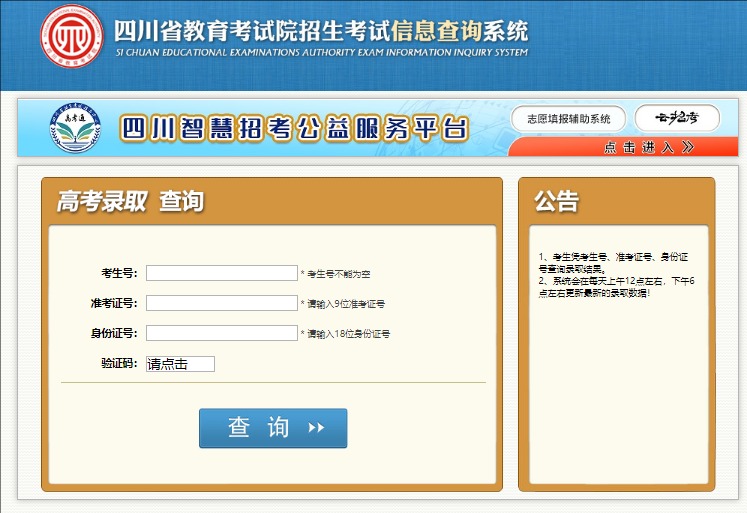
Task: Click the 请输入9位准考证号 hint text
Action: click(346, 304)
